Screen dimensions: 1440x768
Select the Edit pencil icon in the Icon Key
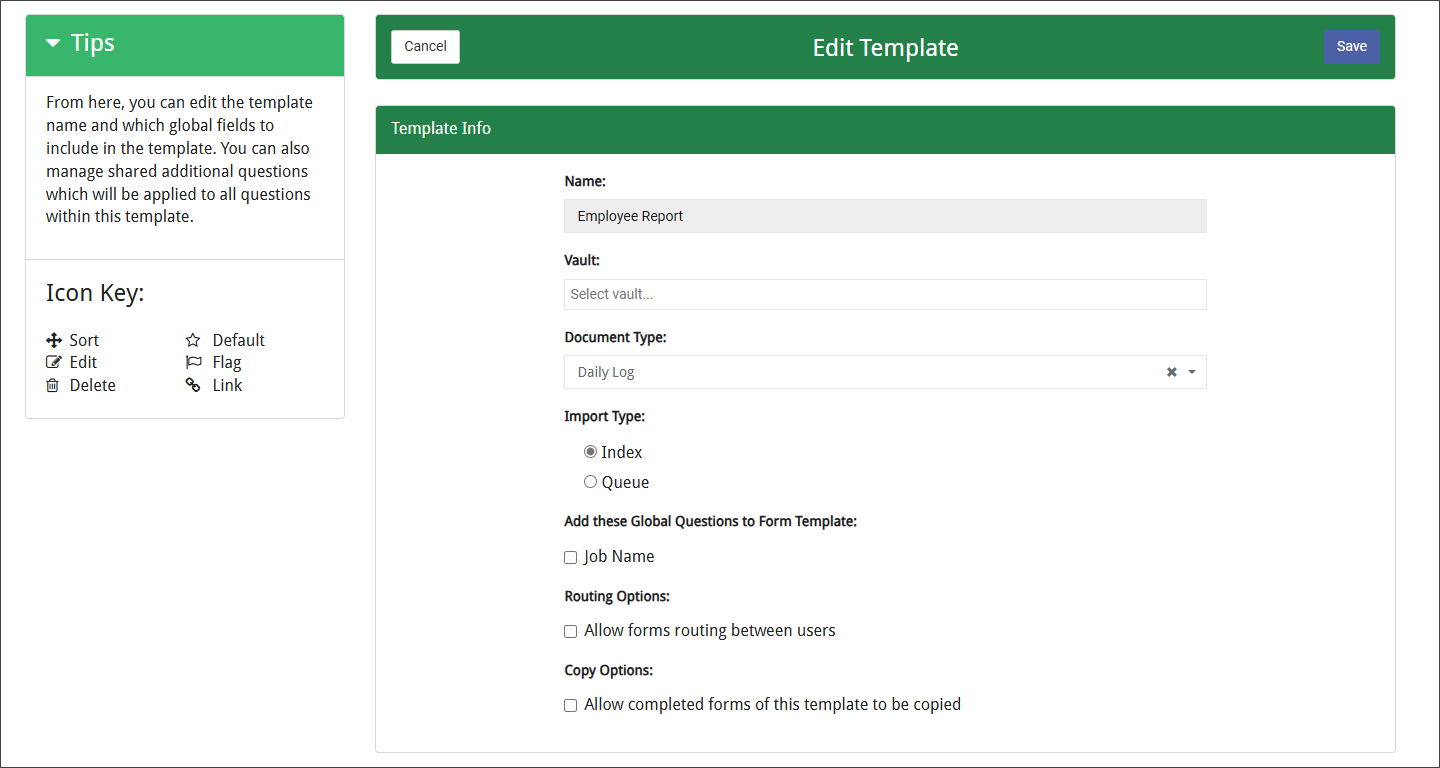pos(53,362)
